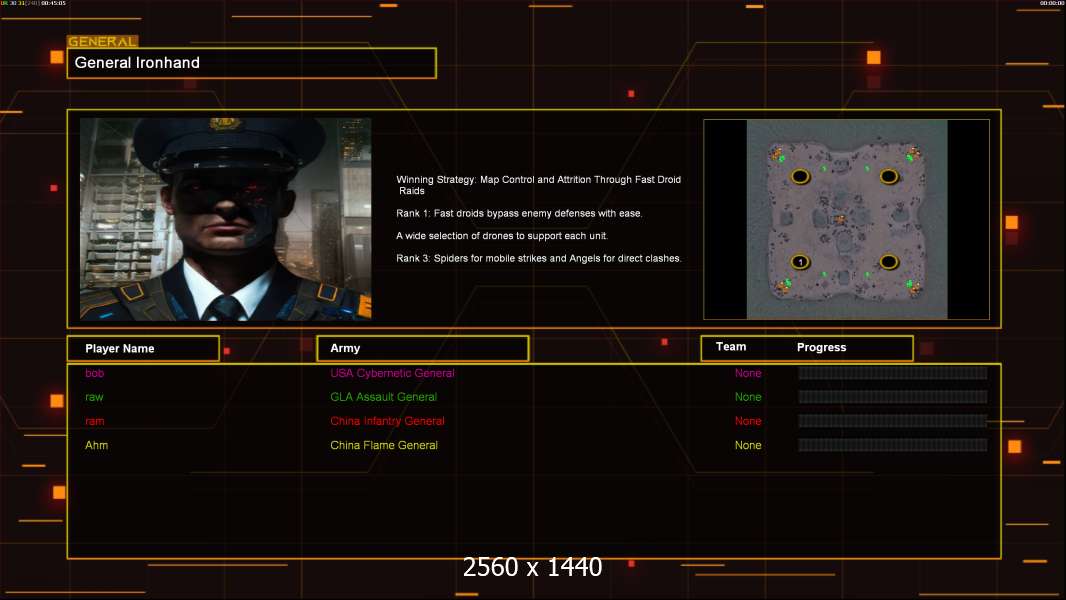Click the China Infantry General army entry
This screenshot has height=600, width=1066.
point(388,421)
